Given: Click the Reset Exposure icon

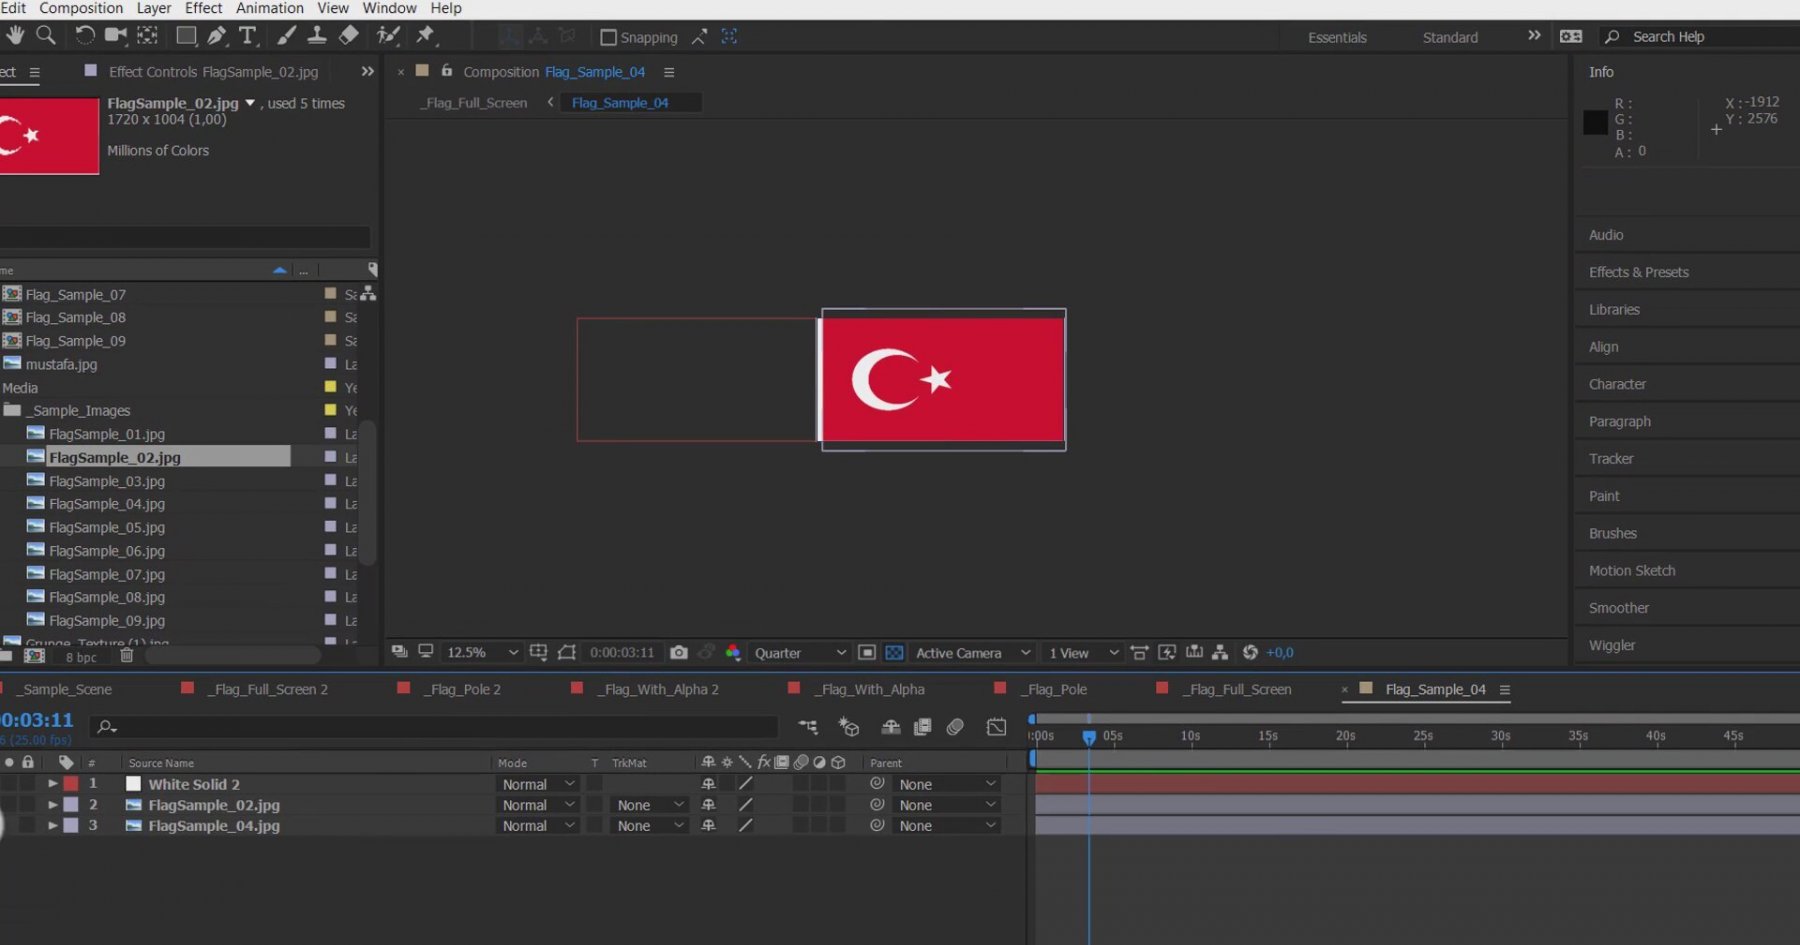Looking at the screenshot, I should click(x=1250, y=652).
